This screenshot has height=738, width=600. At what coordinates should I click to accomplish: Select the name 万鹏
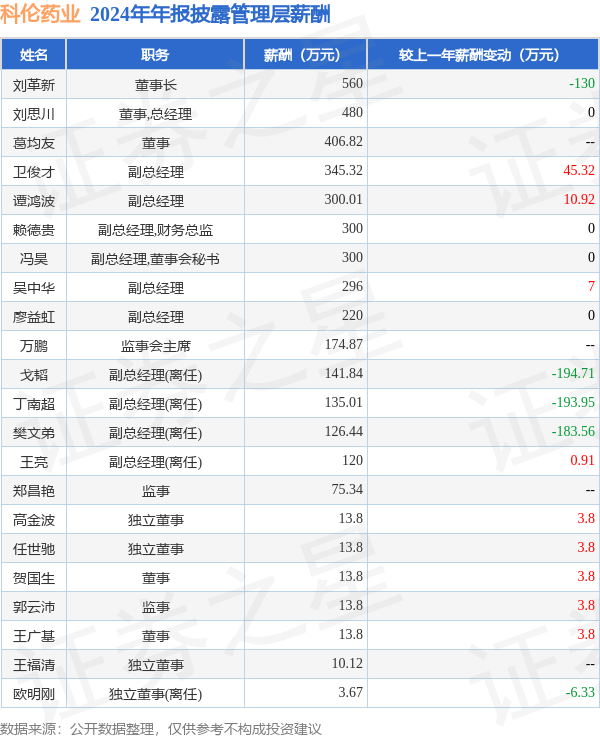33,346
